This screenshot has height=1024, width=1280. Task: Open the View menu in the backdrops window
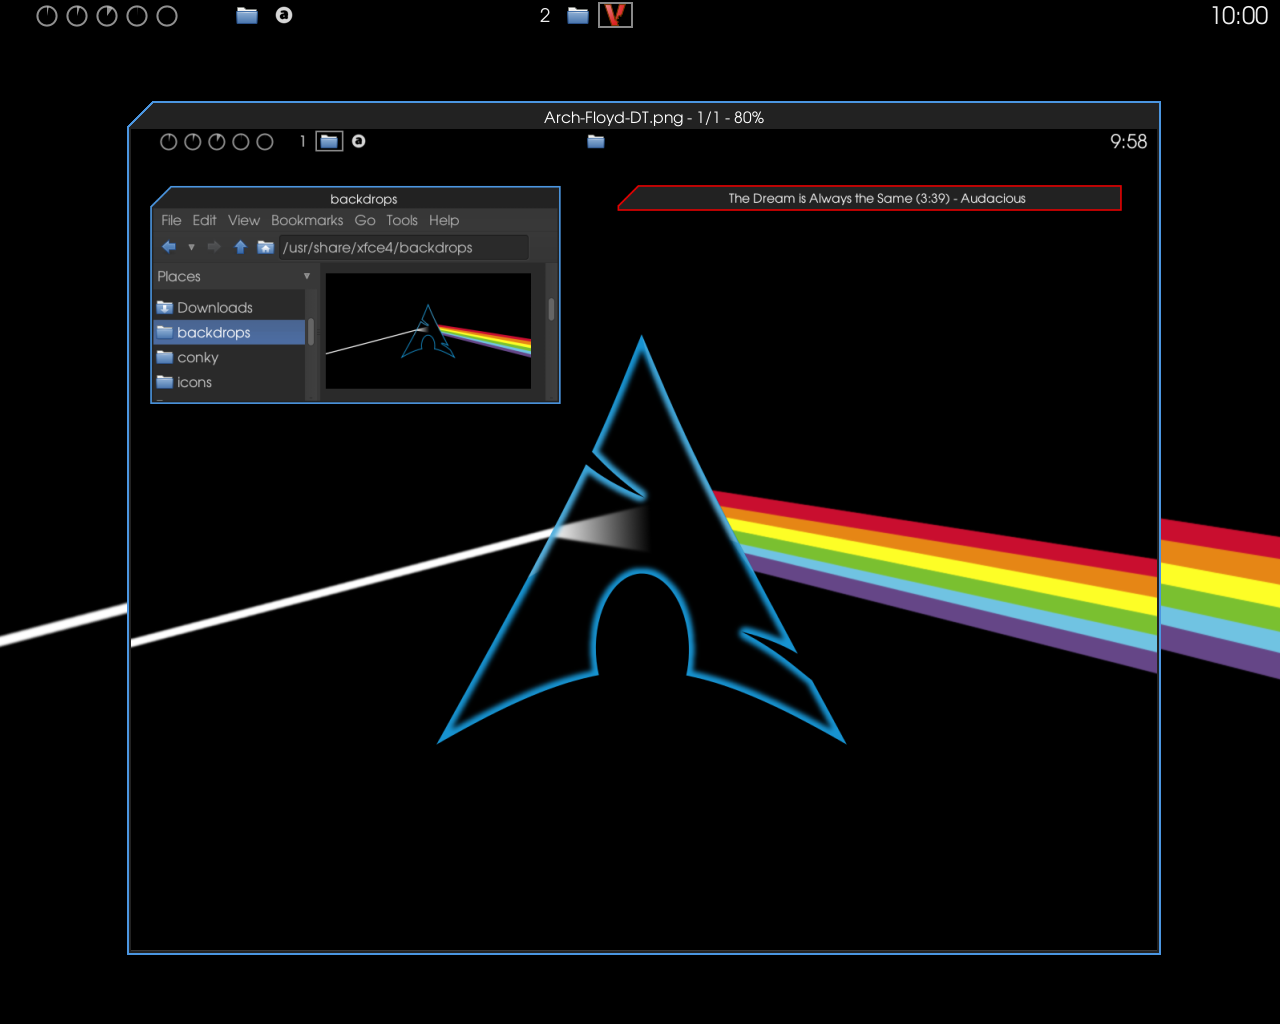(244, 220)
